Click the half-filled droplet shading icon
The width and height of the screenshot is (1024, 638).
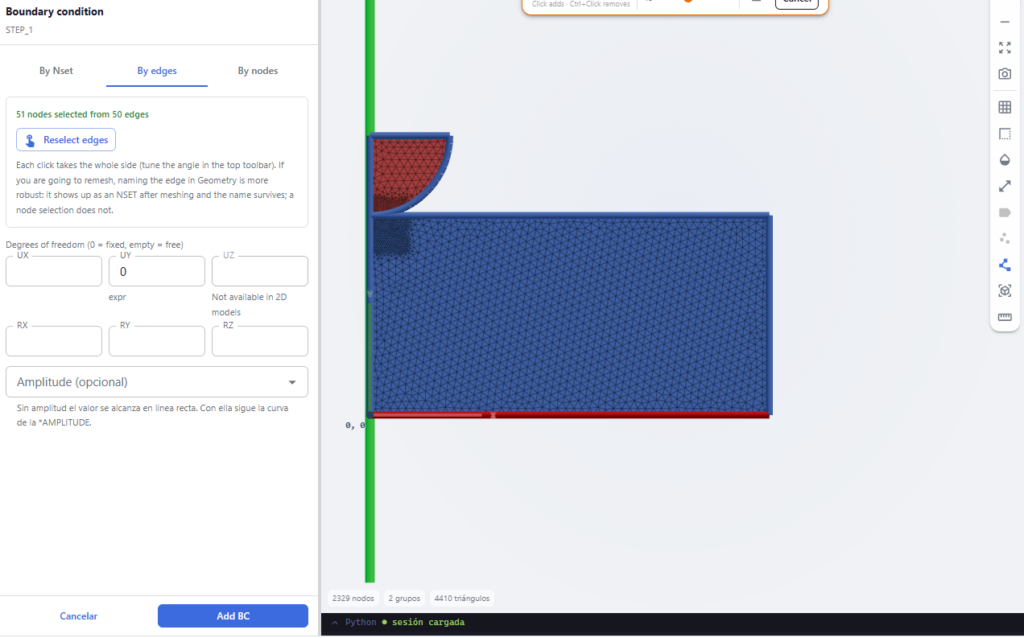click(1004, 160)
